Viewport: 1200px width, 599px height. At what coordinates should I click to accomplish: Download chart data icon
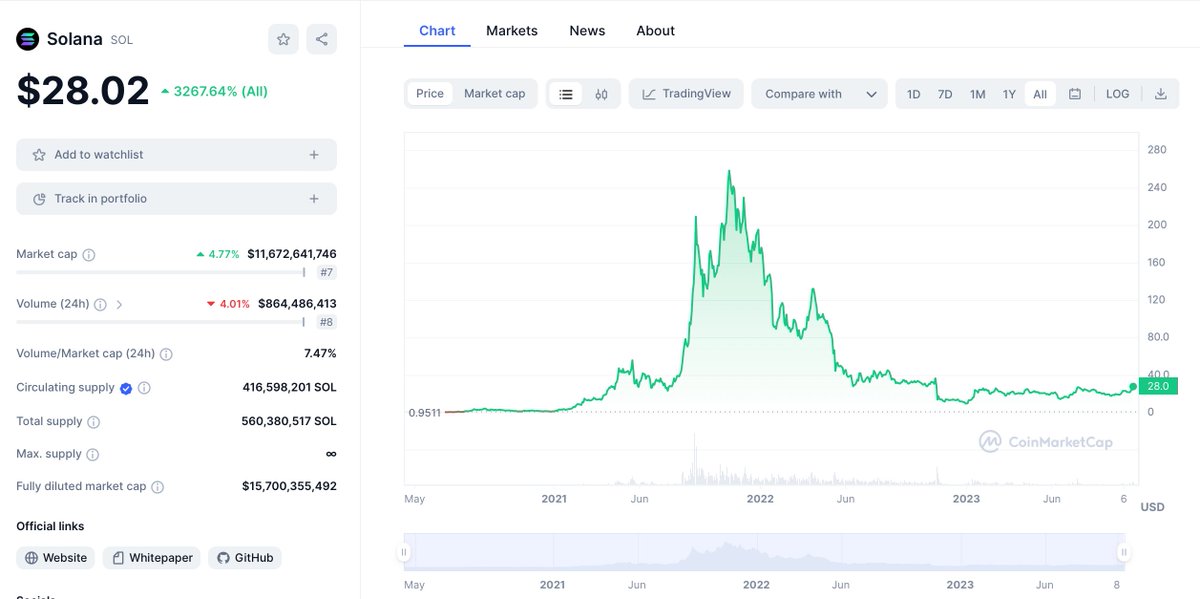1161,94
